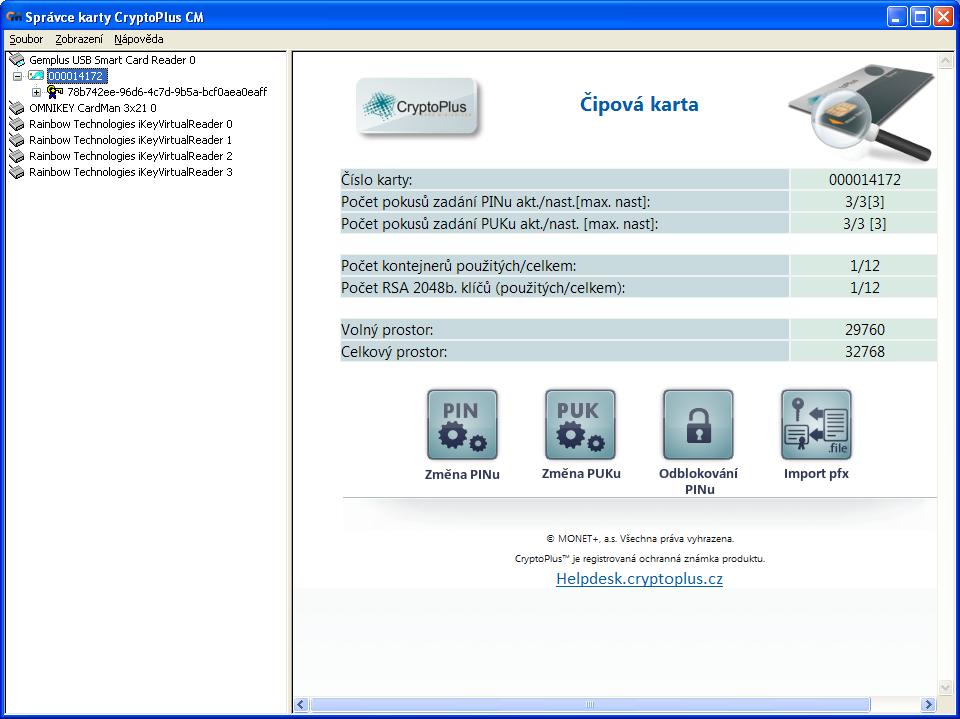
Task: Click the Počet kontejnerů value 1/12
Action: click(x=864, y=266)
